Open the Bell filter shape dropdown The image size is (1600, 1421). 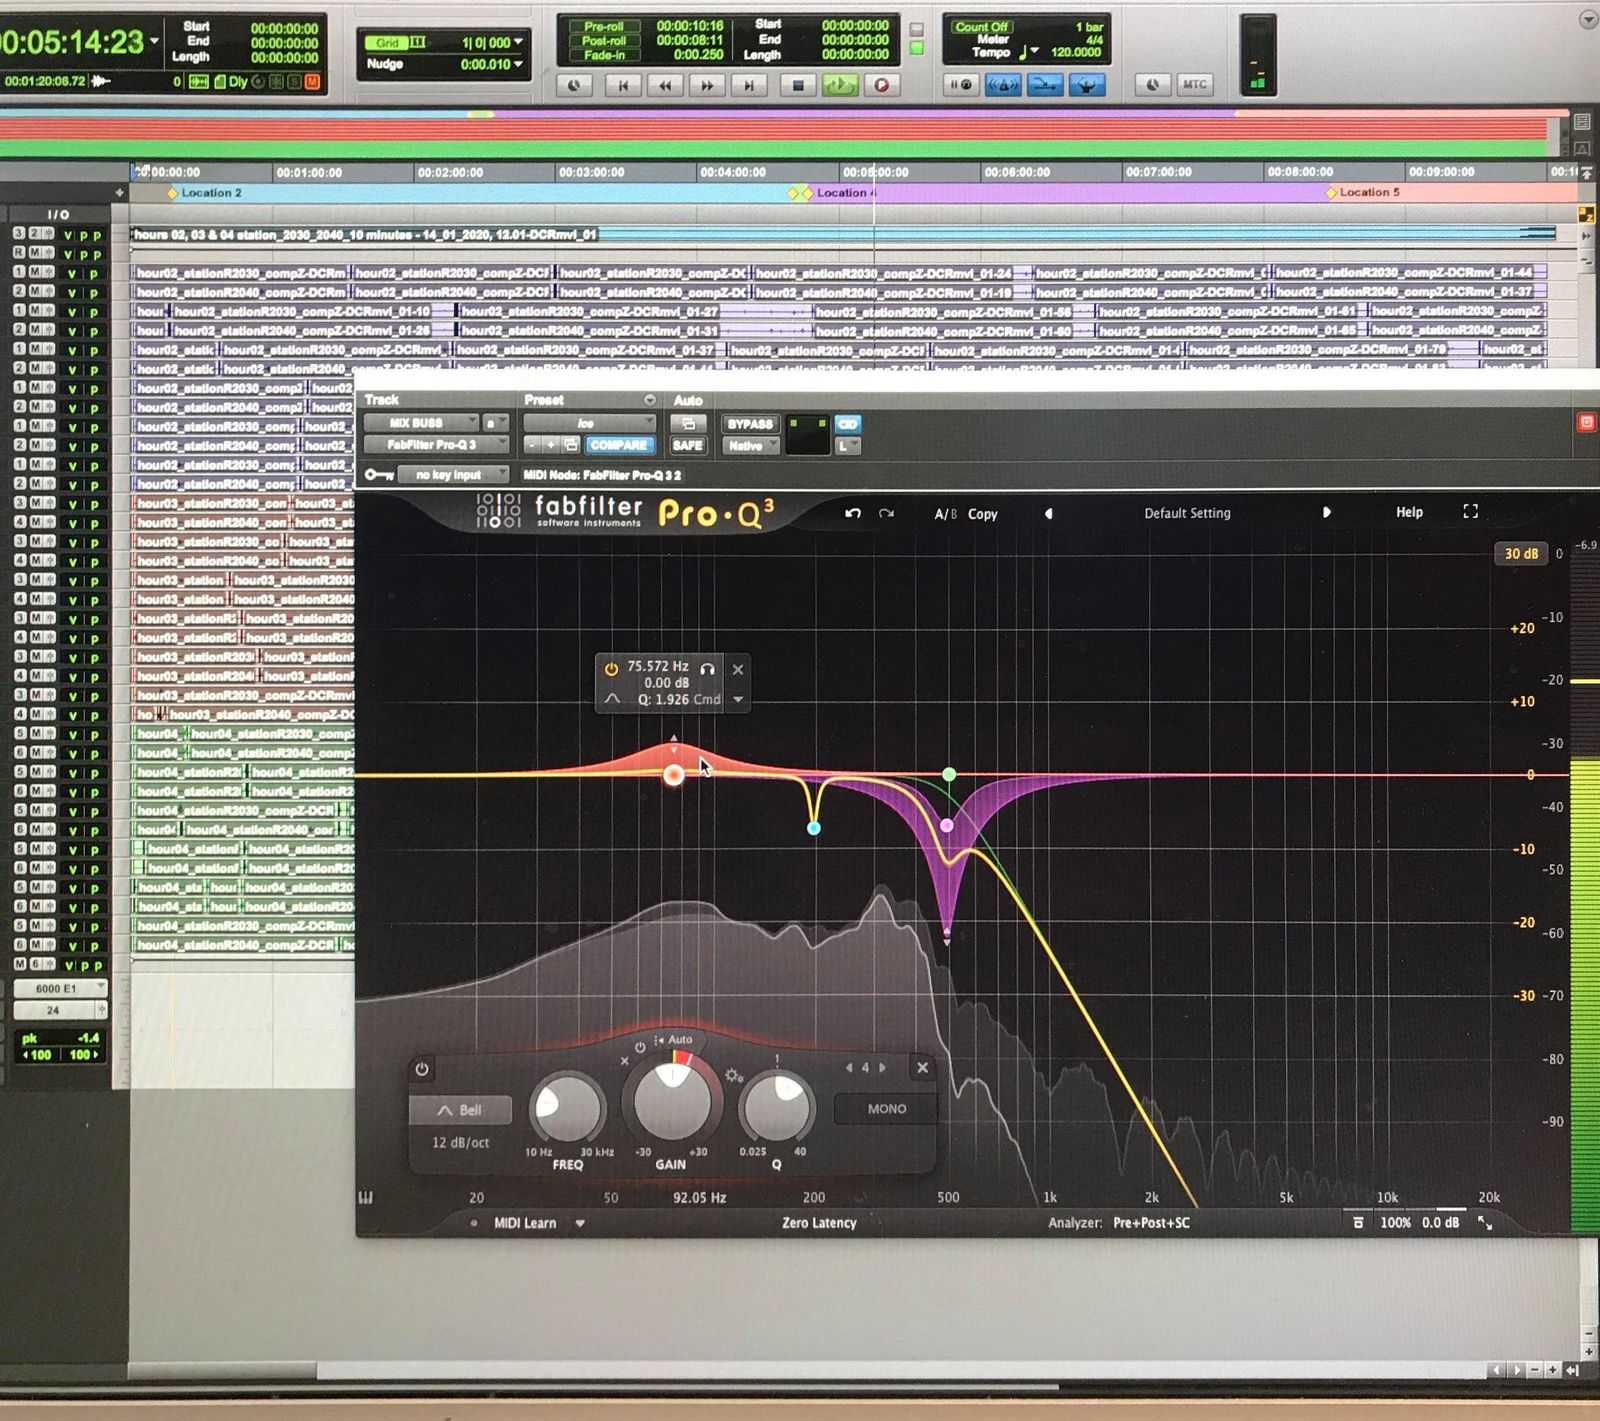460,1110
